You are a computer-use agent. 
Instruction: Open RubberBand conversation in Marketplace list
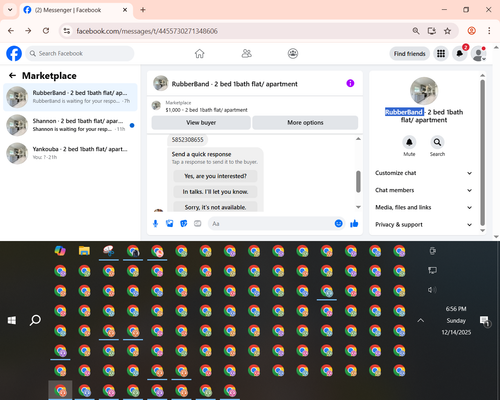click(70, 97)
